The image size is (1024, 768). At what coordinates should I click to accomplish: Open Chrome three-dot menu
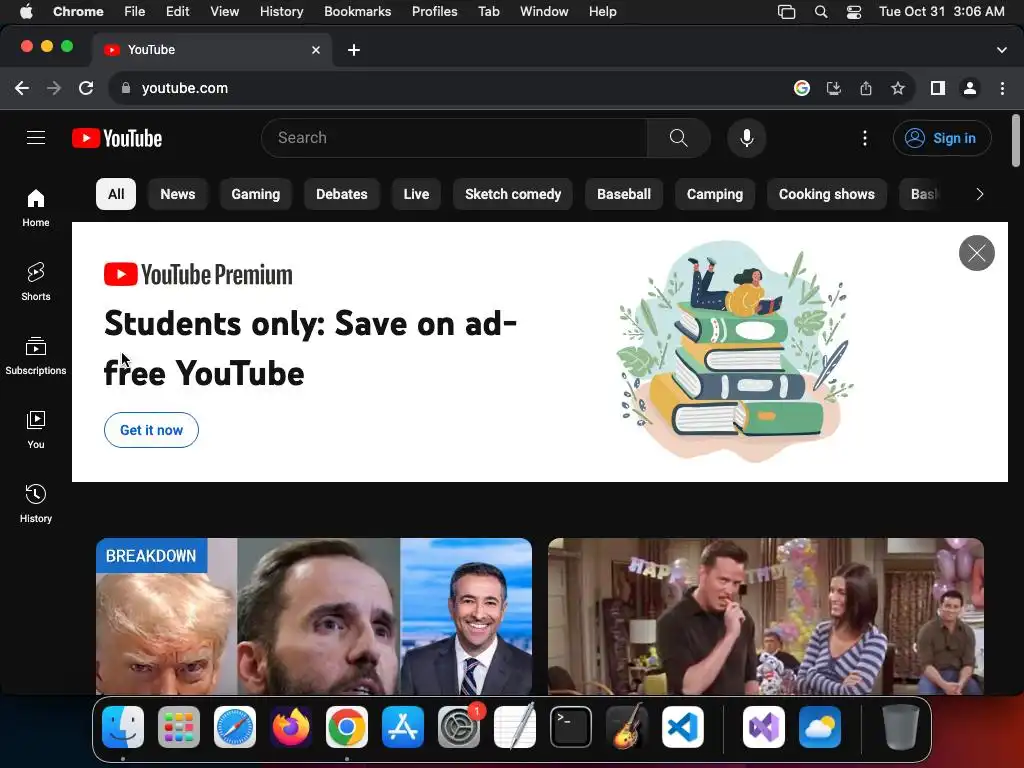coord(1002,88)
